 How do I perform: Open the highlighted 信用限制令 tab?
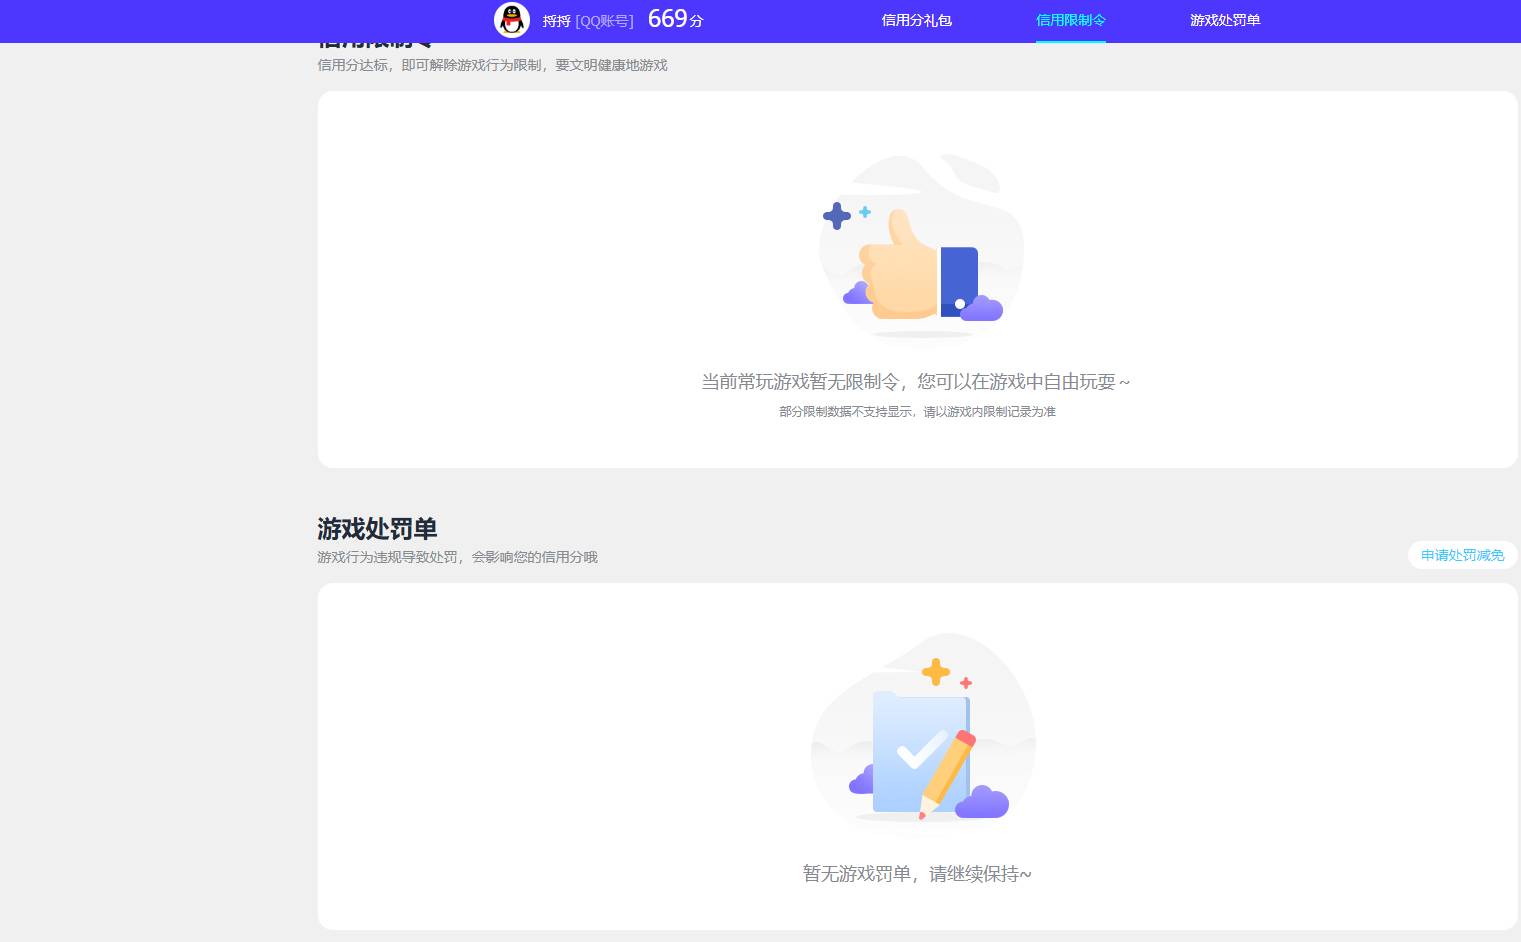[1070, 20]
